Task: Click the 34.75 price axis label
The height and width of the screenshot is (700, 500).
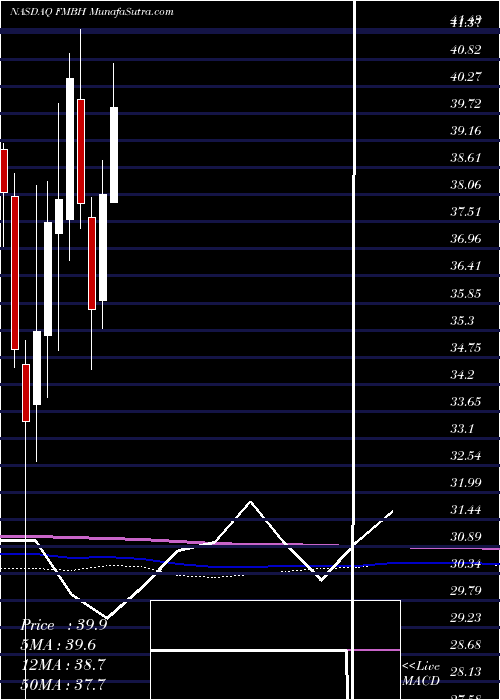Action: click(x=465, y=347)
